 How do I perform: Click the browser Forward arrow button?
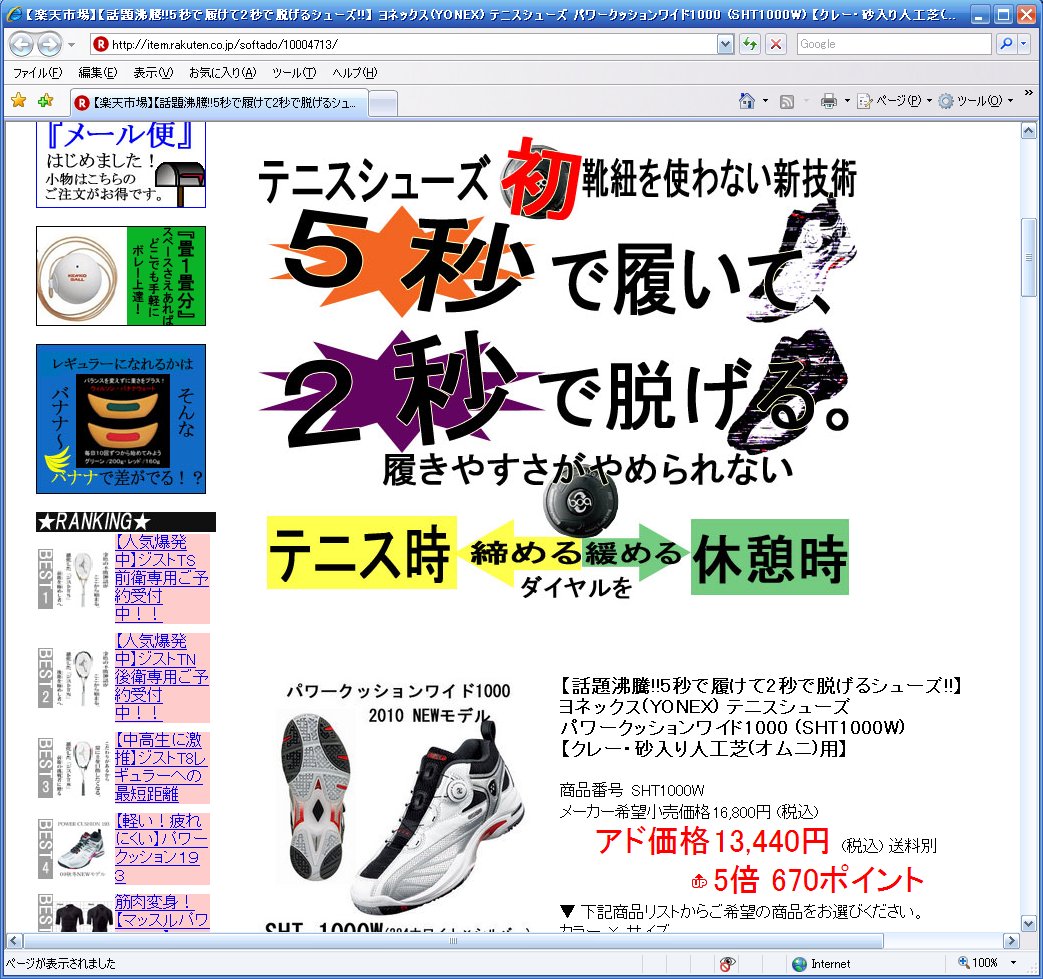click(49, 45)
